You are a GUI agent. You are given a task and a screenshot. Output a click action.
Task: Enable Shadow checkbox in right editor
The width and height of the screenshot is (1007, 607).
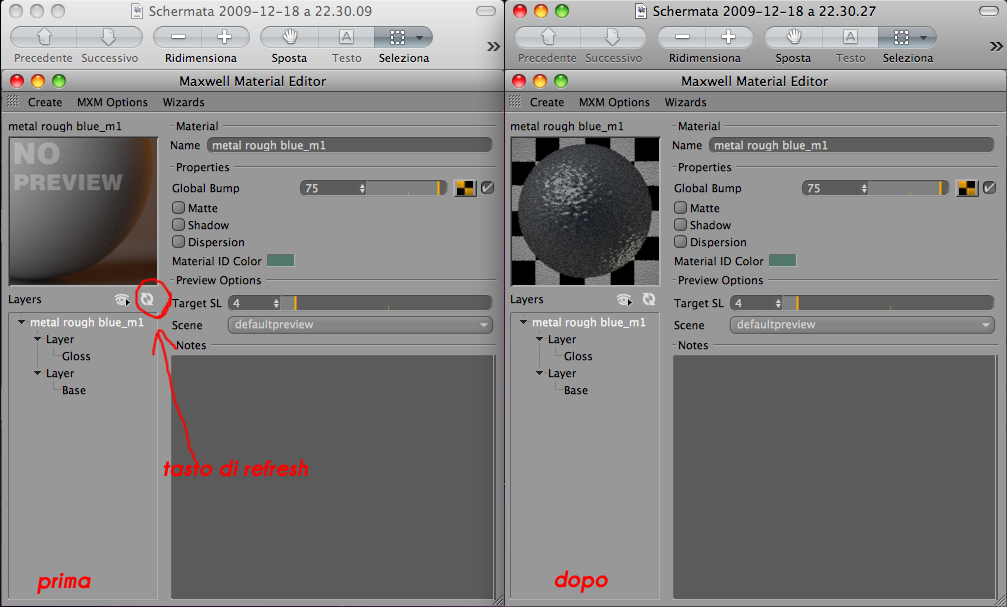coord(681,225)
